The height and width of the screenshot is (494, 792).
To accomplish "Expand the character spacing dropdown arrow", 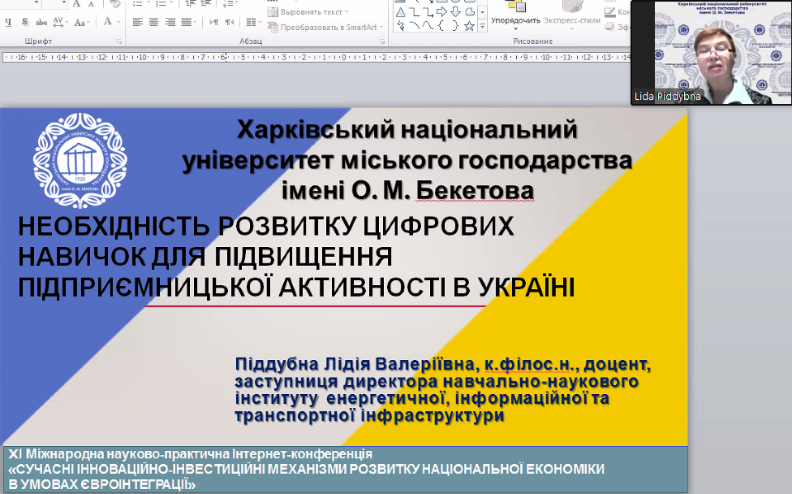I will pyautogui.click(x=67, y=22).
